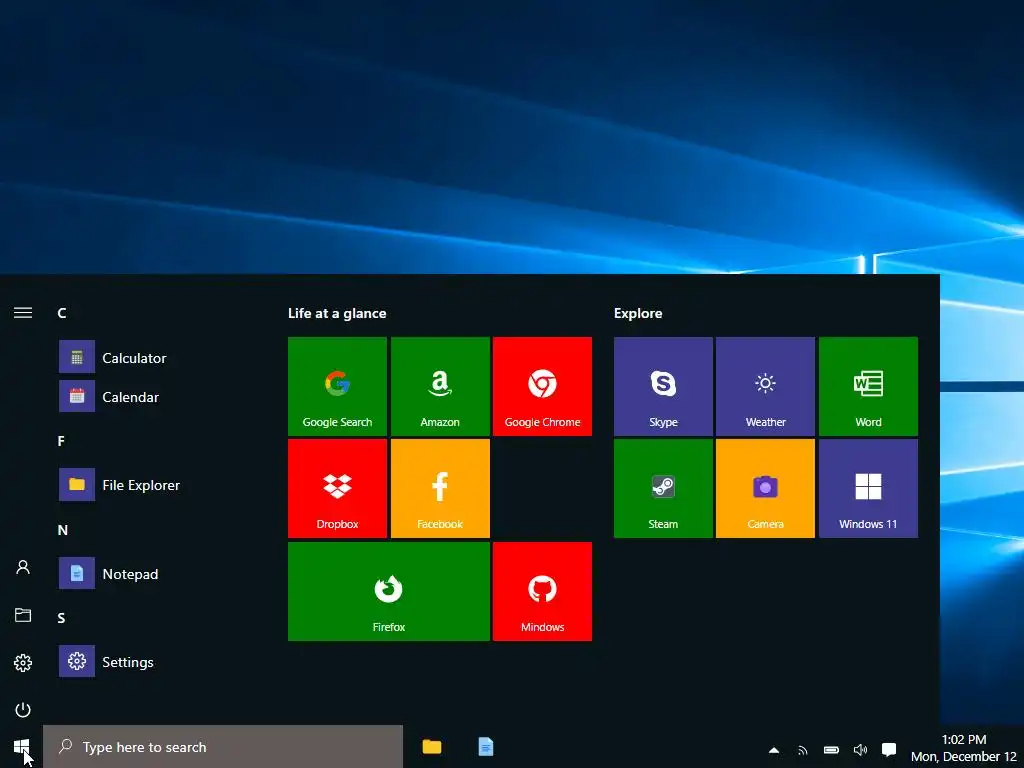Open the notification center icon
1024x768 pixels.
pos(889,750)
